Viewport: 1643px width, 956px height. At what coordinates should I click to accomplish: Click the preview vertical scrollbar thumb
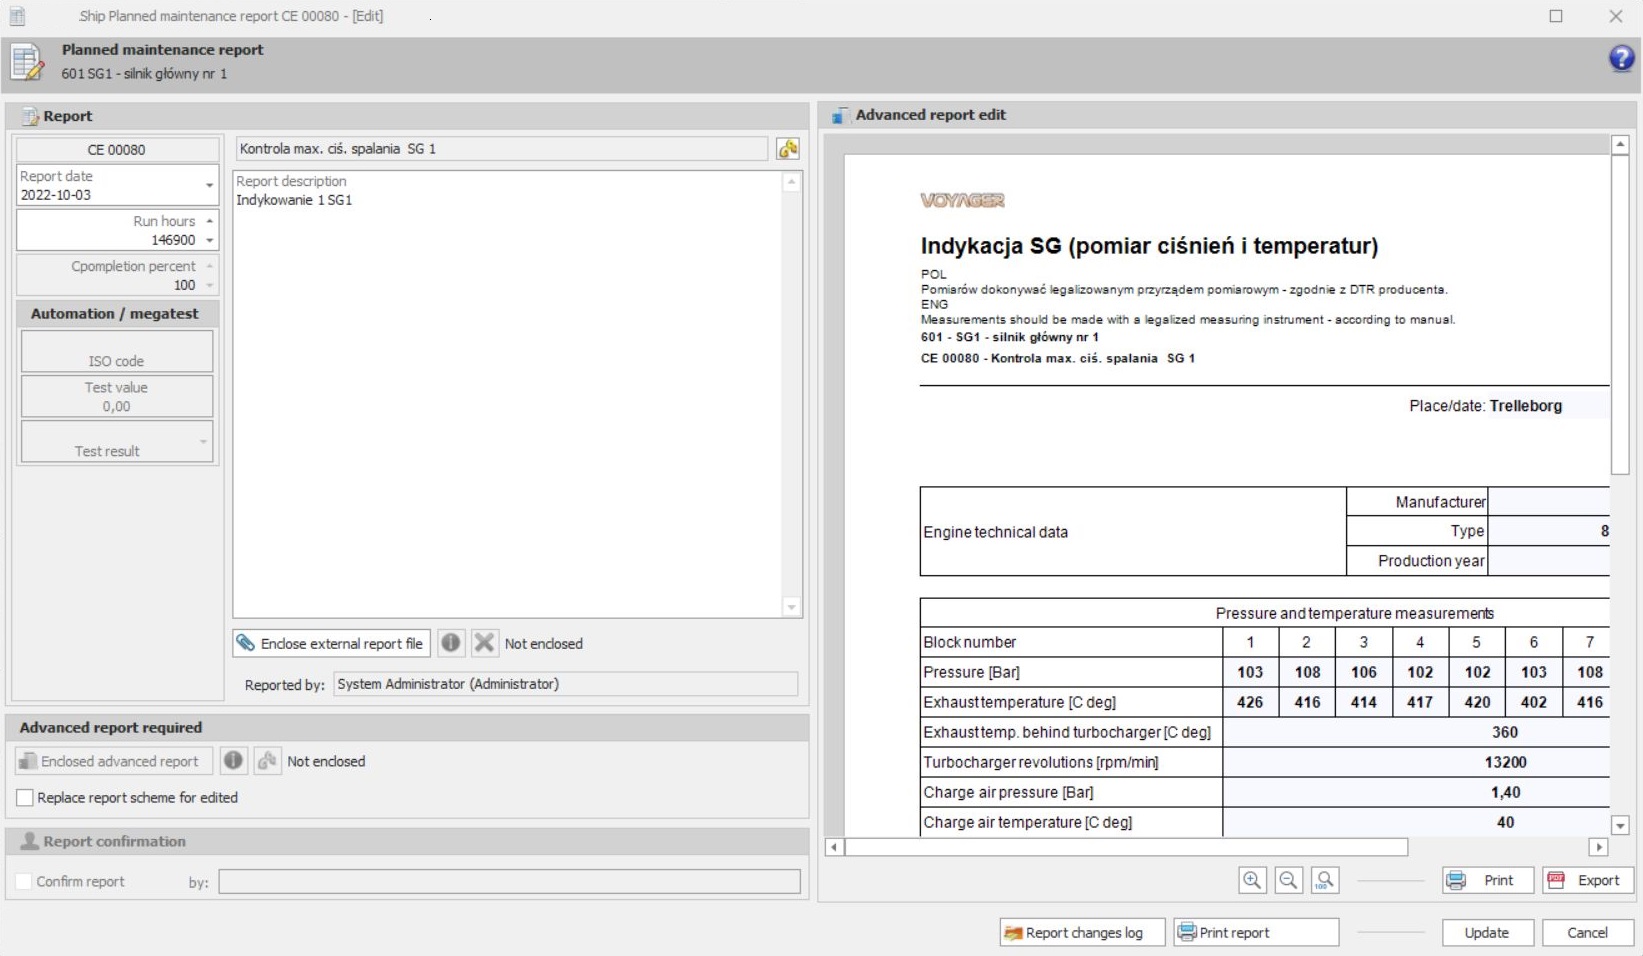(1620, 314)
